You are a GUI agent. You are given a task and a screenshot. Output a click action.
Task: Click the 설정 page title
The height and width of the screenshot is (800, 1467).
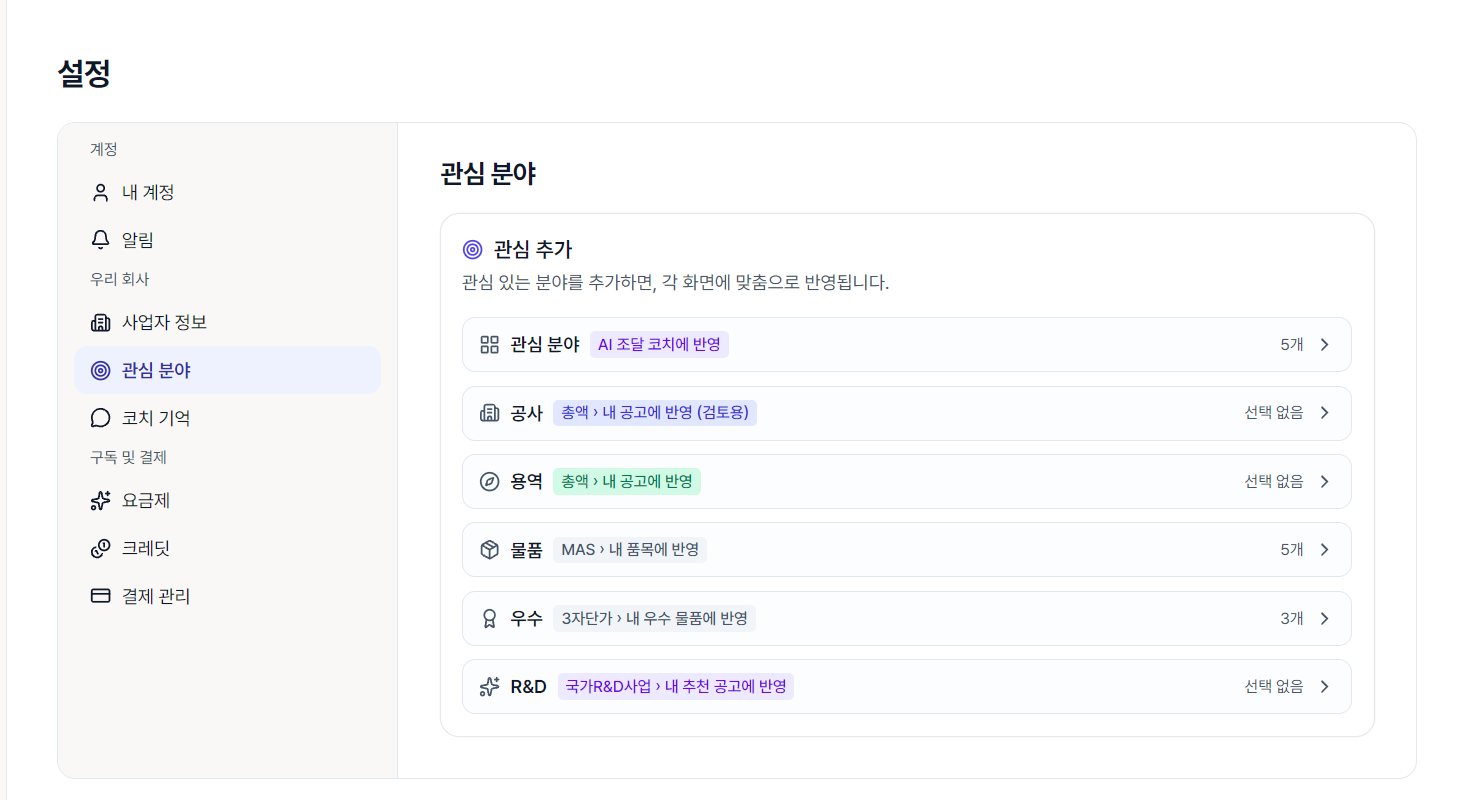tap(84, 73)
